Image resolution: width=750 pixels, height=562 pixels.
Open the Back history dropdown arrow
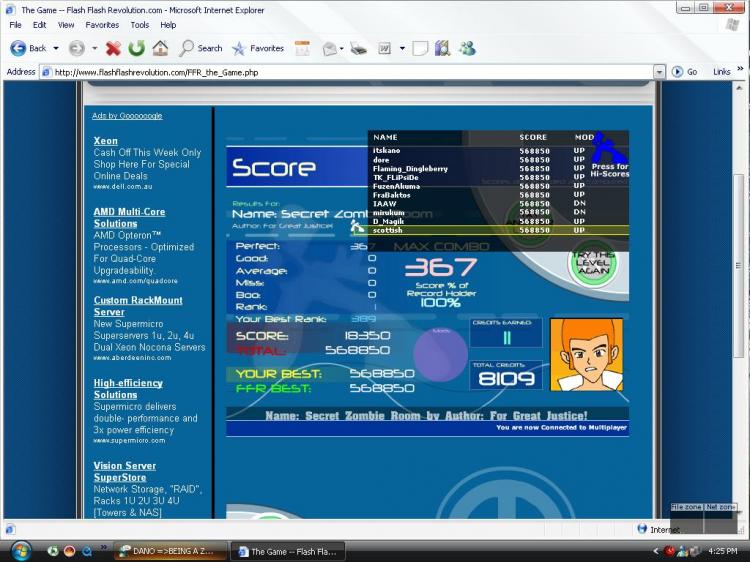click(x=56, y=48)
